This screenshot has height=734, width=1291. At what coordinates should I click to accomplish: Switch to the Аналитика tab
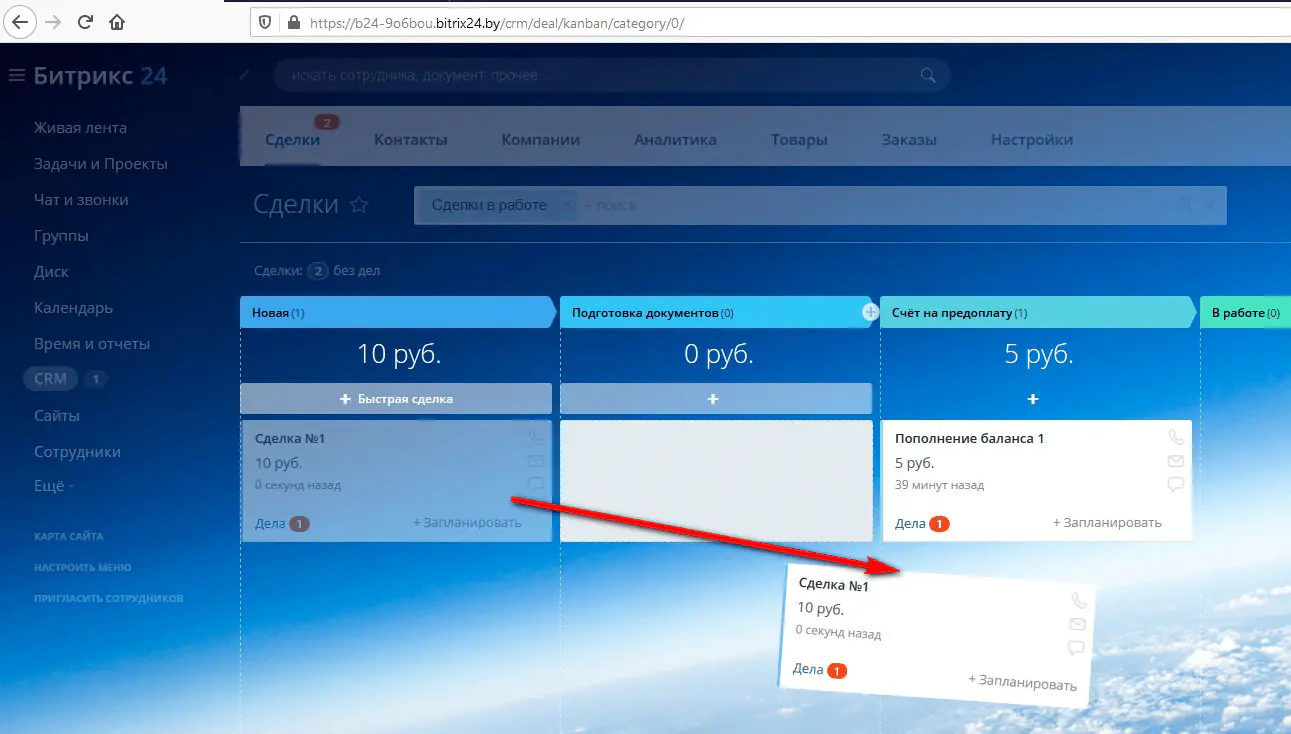(675, 140)
